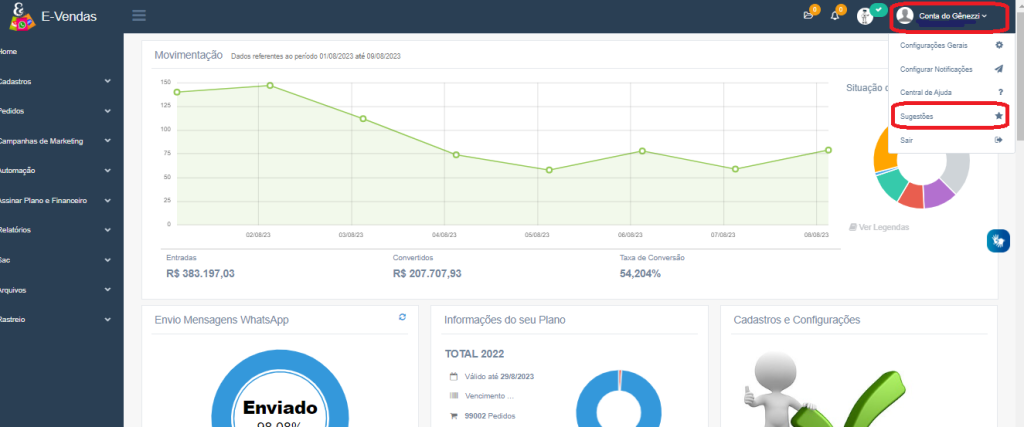The width and height of the screenshot is (1024, 427).
Task: Click the 99002 Pedidos text
Action: [490, 415]
